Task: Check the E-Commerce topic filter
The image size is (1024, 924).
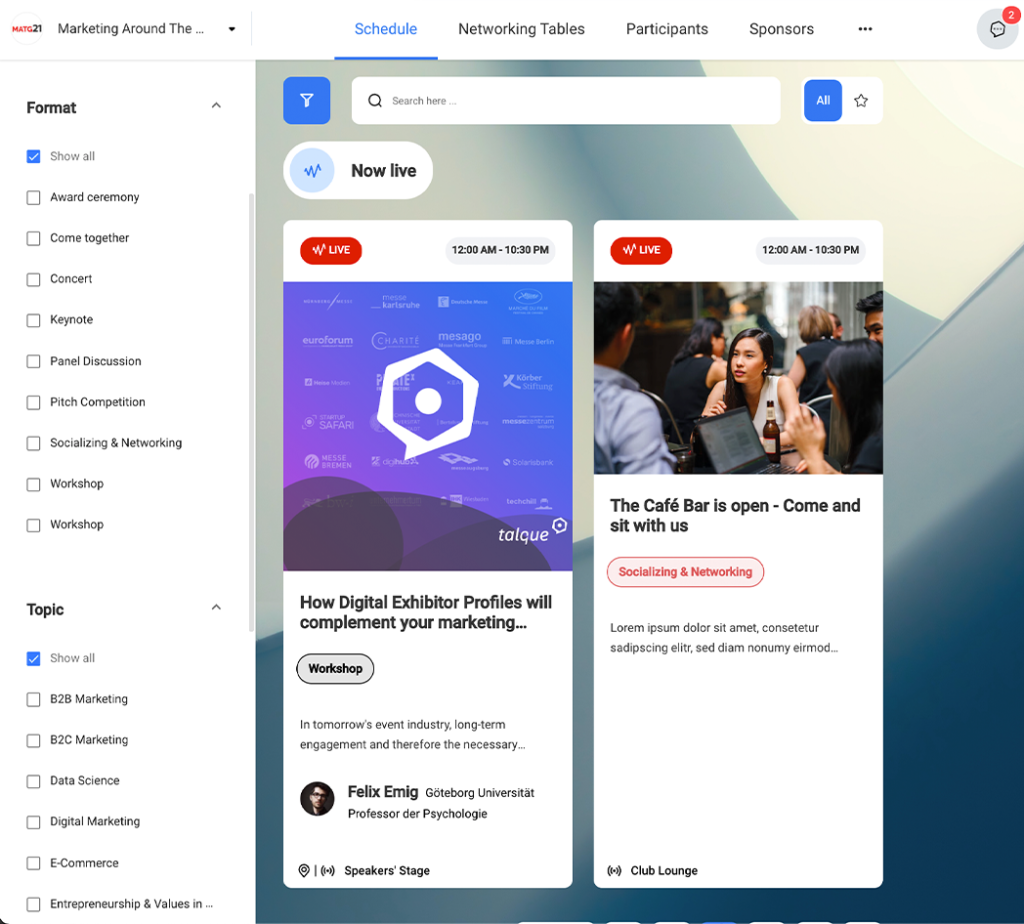Action: (x=33, y=863)
